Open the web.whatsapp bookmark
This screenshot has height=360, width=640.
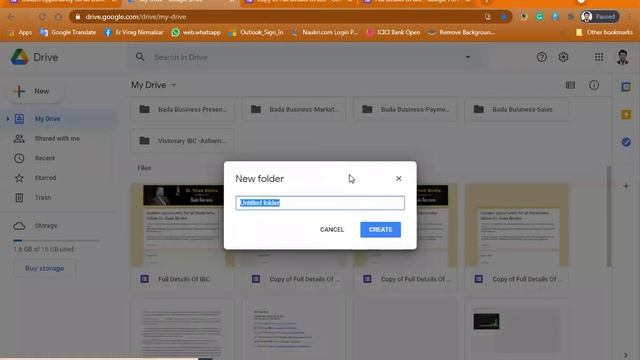(196, 32)
